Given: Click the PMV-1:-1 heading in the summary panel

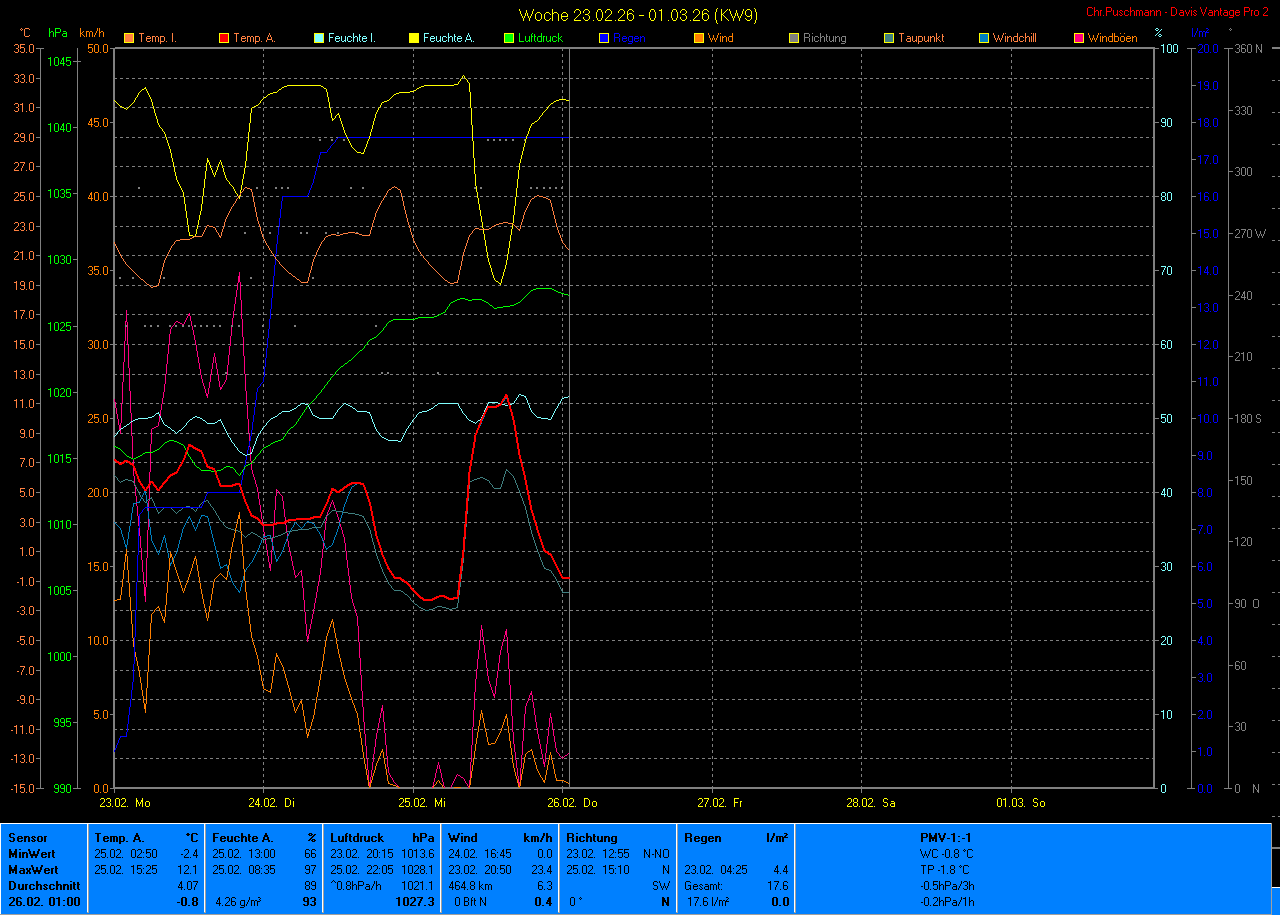Looking at the screenshot, I should coord(945,837).
